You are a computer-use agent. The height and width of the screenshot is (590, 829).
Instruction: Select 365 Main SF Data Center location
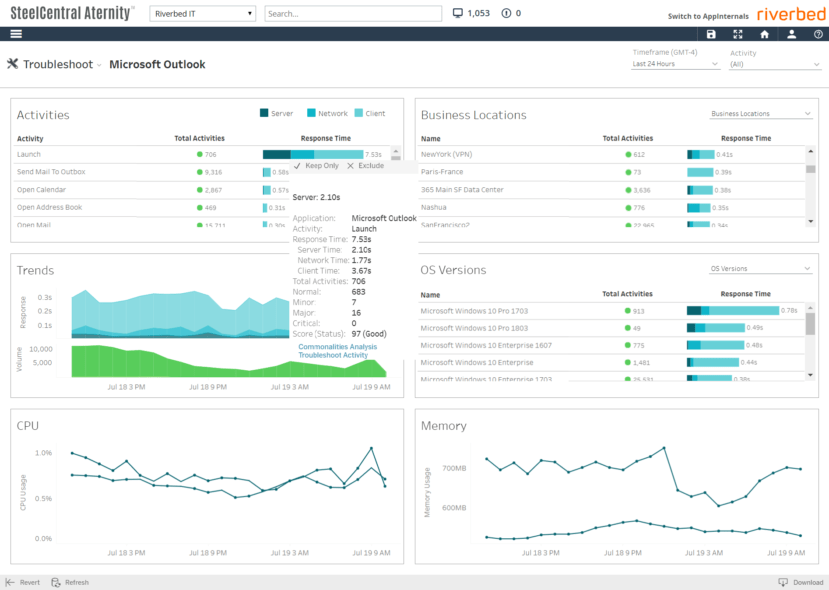coord(462,190)
